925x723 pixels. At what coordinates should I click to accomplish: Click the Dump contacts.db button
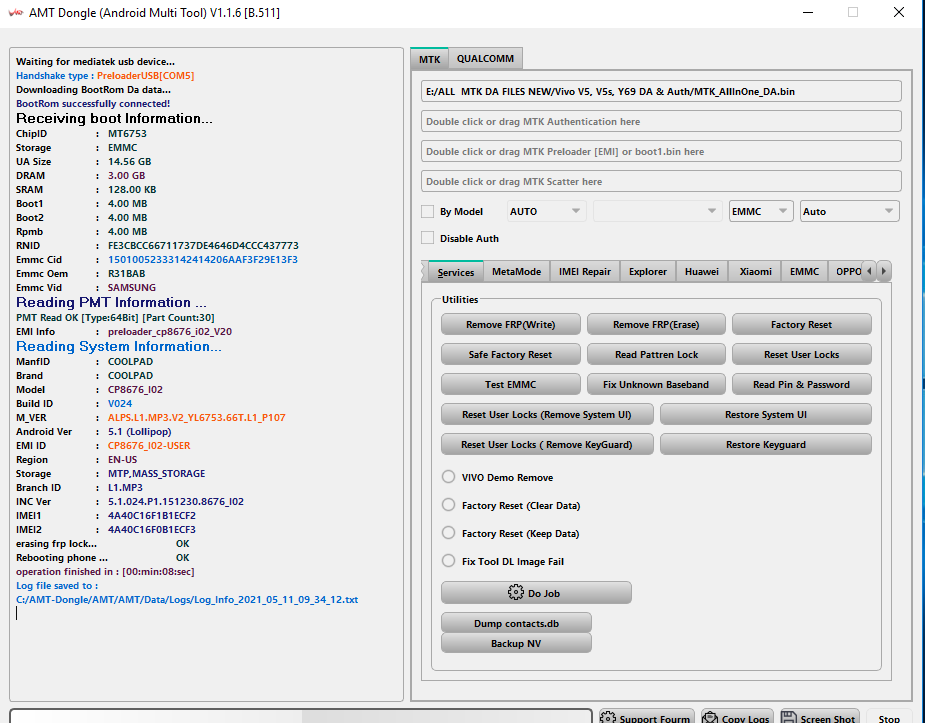516,623
